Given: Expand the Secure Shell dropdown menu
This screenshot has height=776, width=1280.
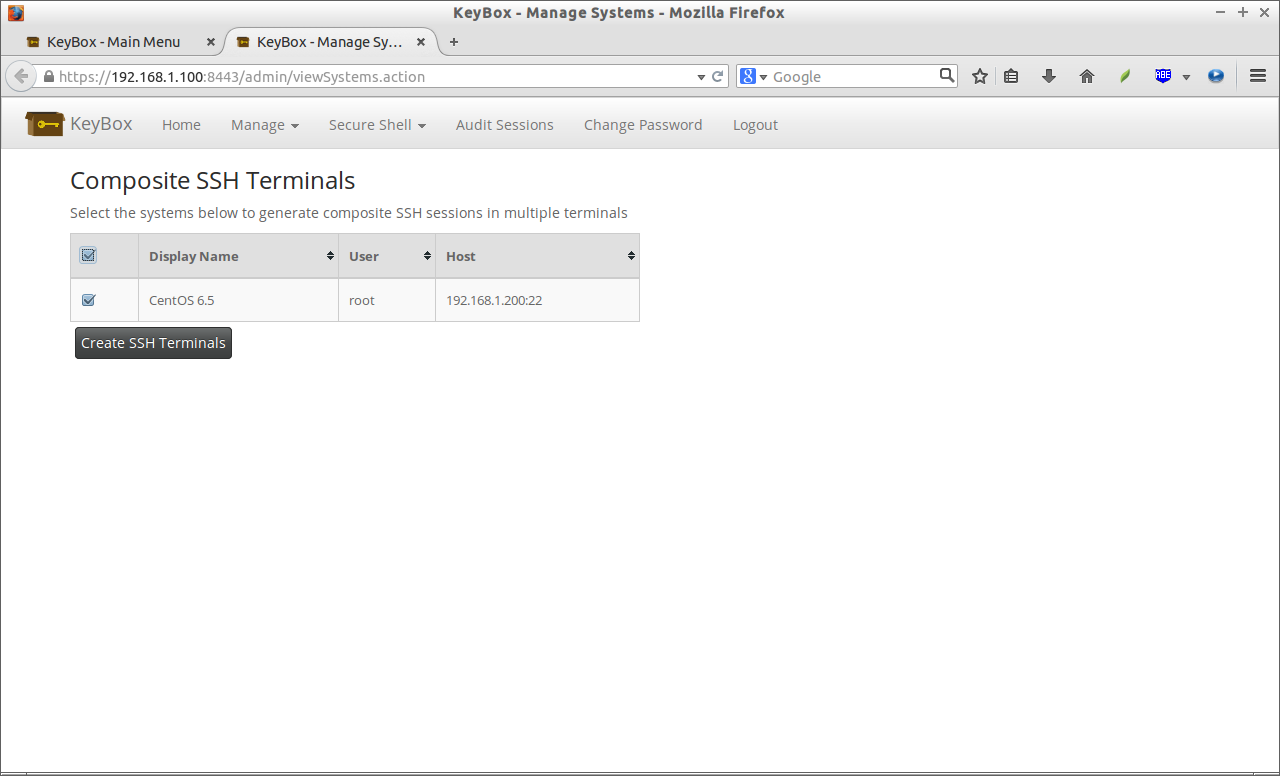Looking at the screenshot, I should pos(377,125).
